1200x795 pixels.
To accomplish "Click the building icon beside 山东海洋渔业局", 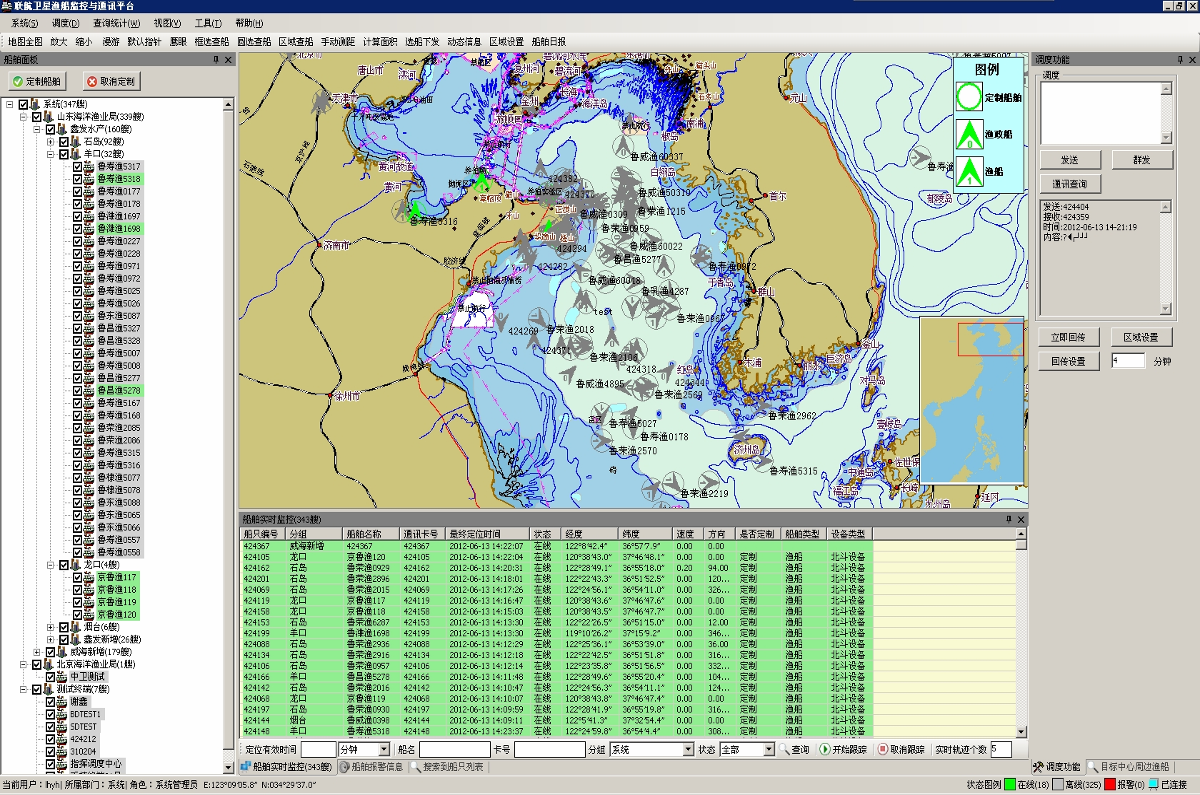I will [49, 117].
